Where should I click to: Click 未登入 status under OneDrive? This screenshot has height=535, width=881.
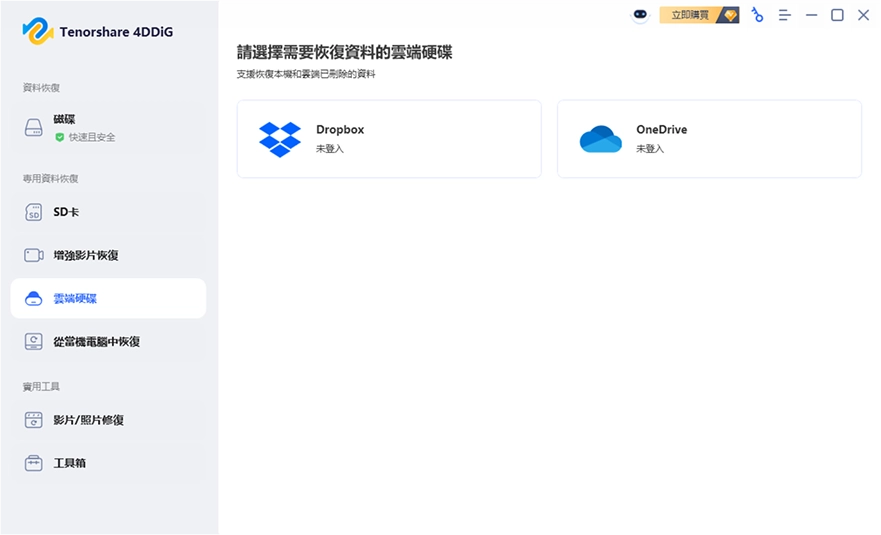[x=650, y=149]
